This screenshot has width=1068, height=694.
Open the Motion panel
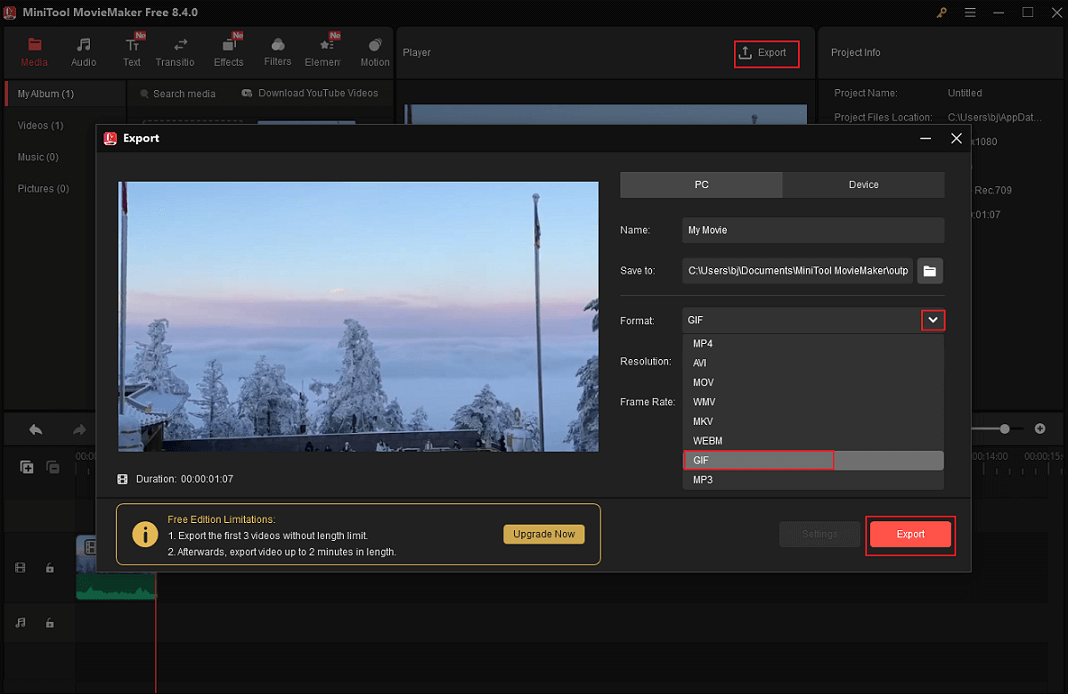tap(374, 51)
